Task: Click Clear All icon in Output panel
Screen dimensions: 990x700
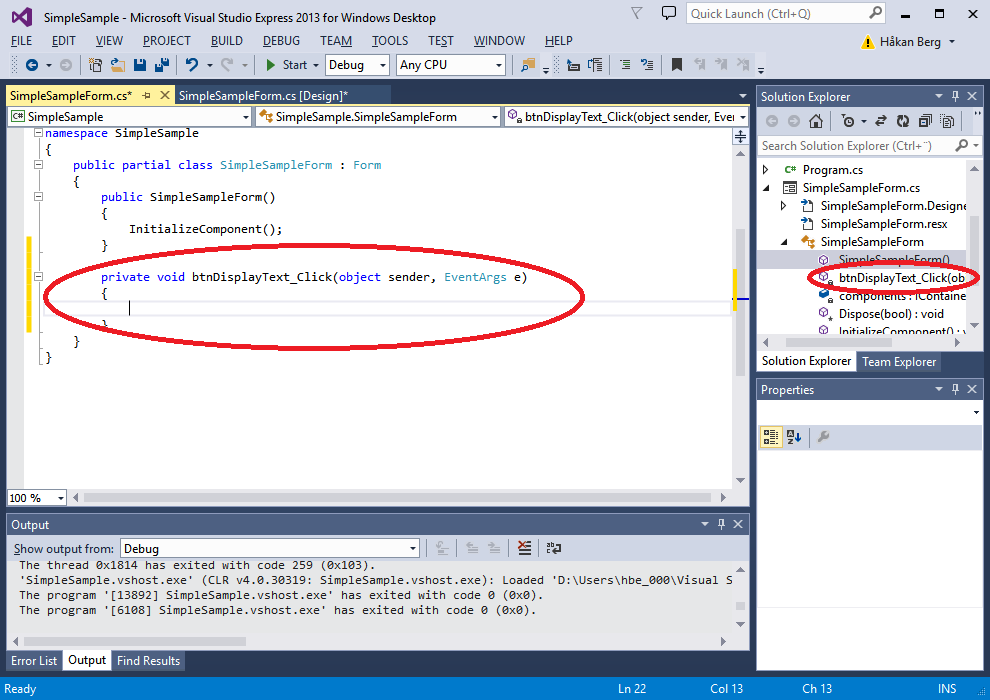Action: coord(525,548)
